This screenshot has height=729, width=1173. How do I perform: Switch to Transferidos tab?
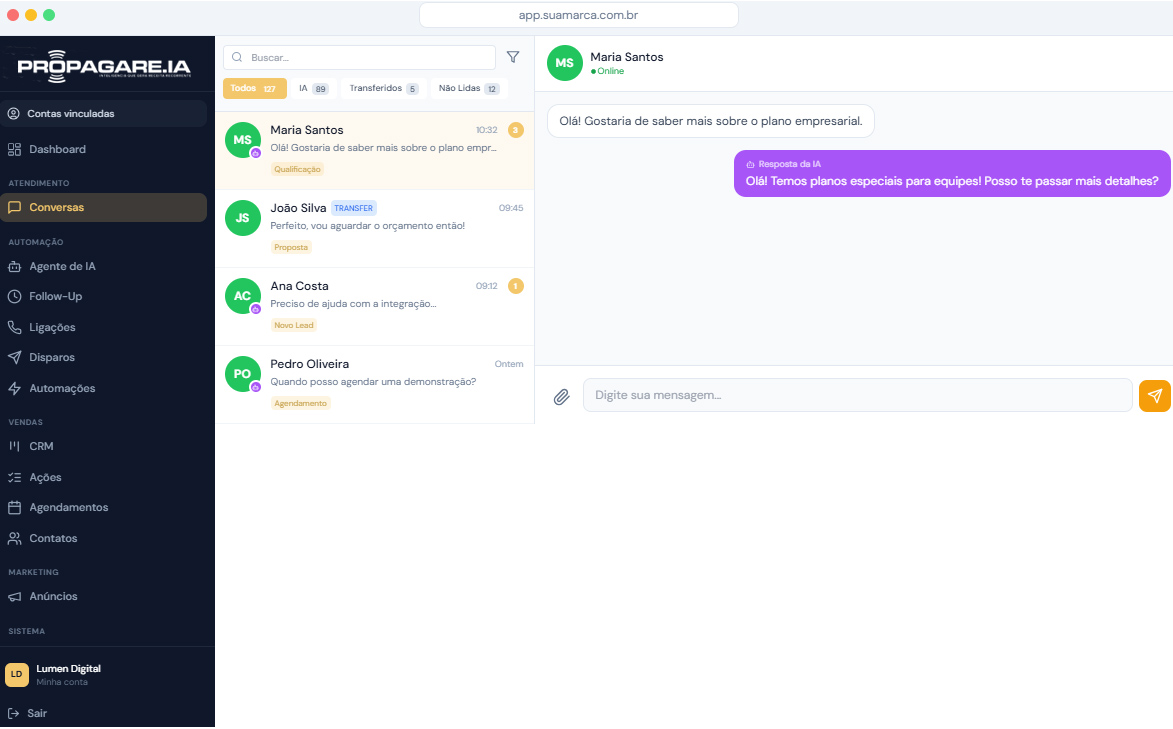(x=384, y=88)
